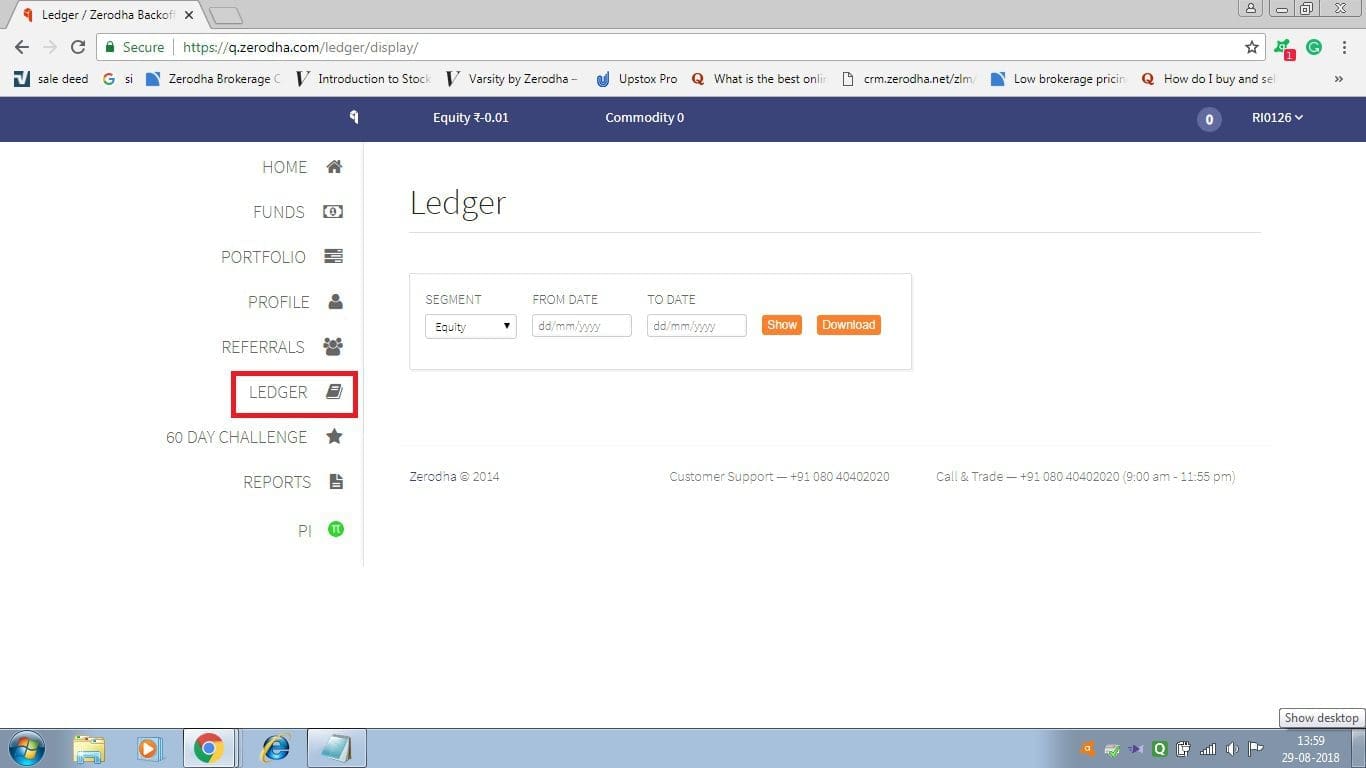Click the Show desktop button
Screen dimensions: 1366x768
pyautogui.click(x=1359, y=748)
